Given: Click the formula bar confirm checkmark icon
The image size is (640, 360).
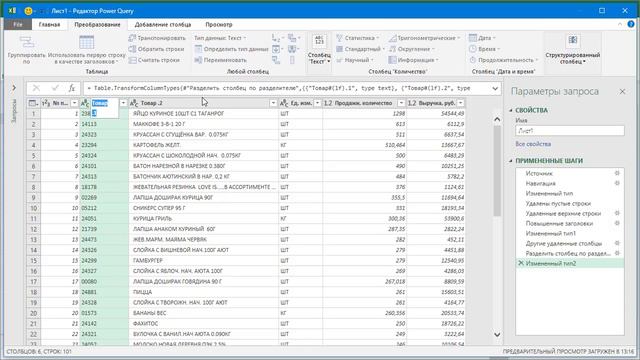Looking at the screenshot, I should point(55,88).
